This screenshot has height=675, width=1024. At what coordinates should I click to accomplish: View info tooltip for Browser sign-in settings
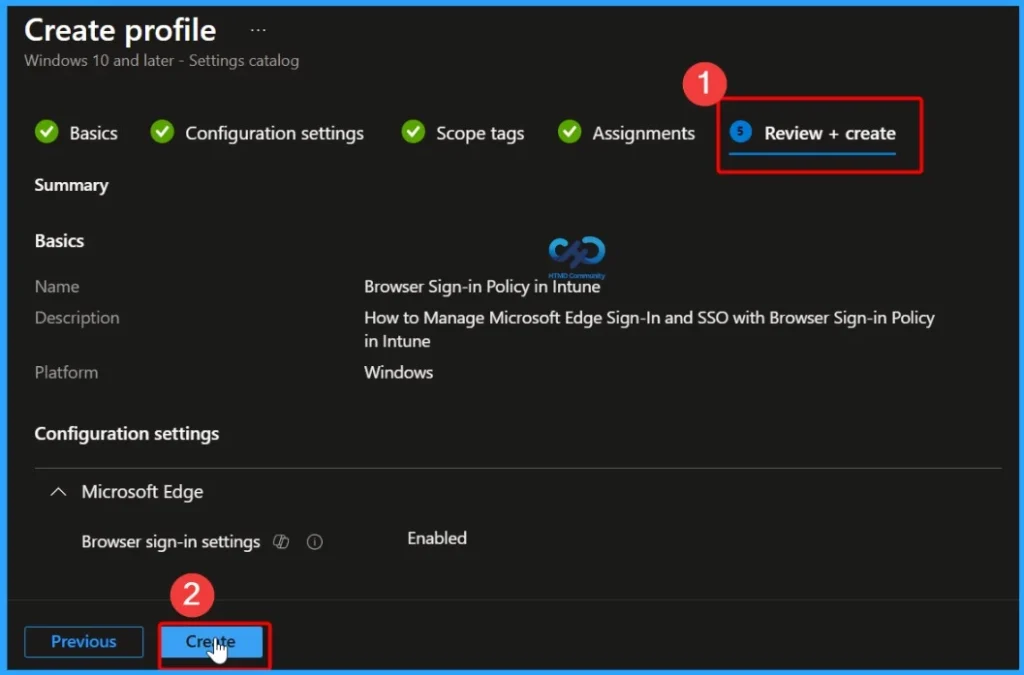[x=315, y=541]
